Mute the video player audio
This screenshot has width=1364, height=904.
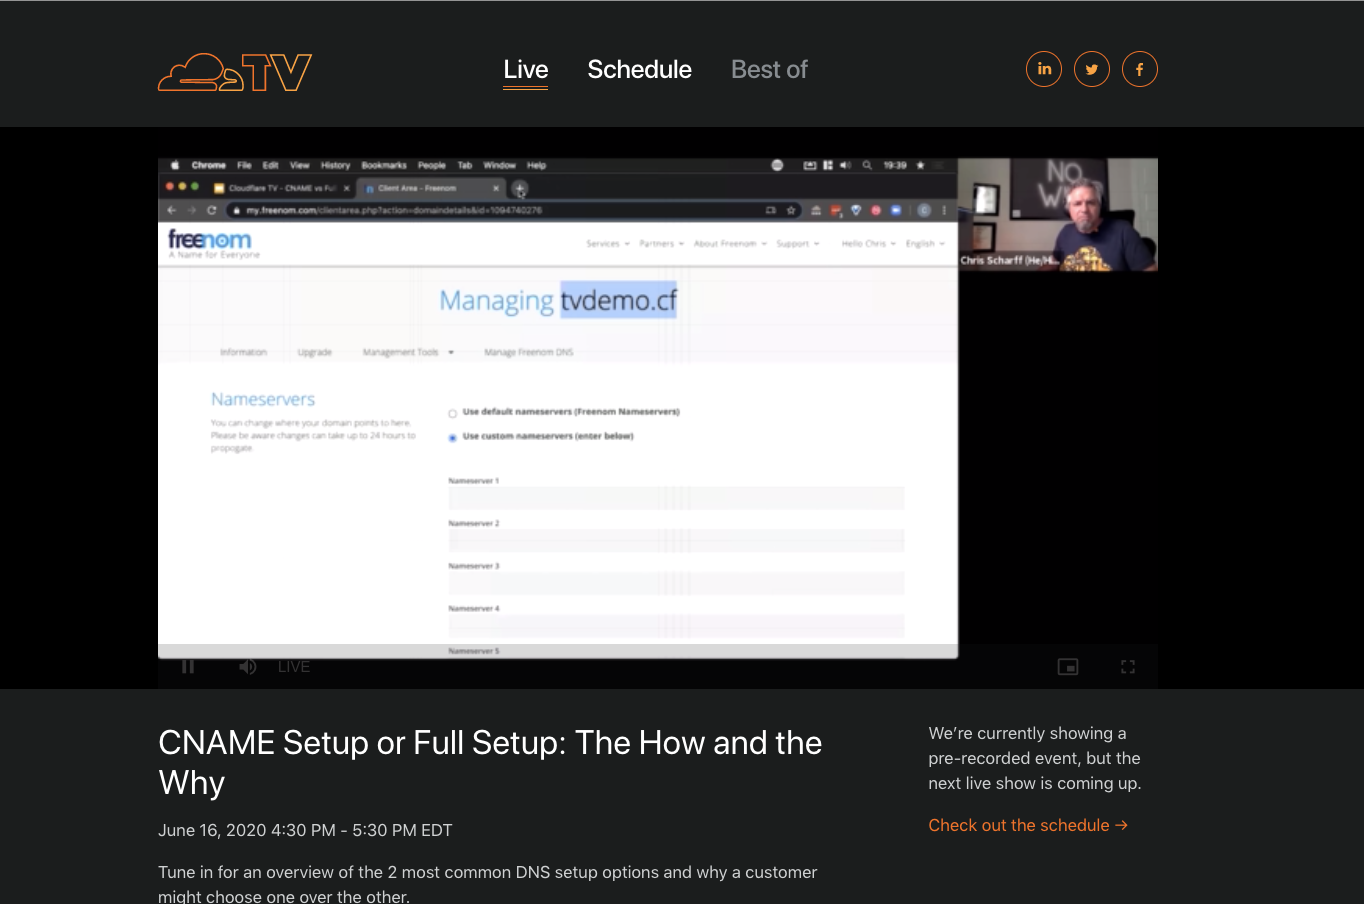pos(247,666)
